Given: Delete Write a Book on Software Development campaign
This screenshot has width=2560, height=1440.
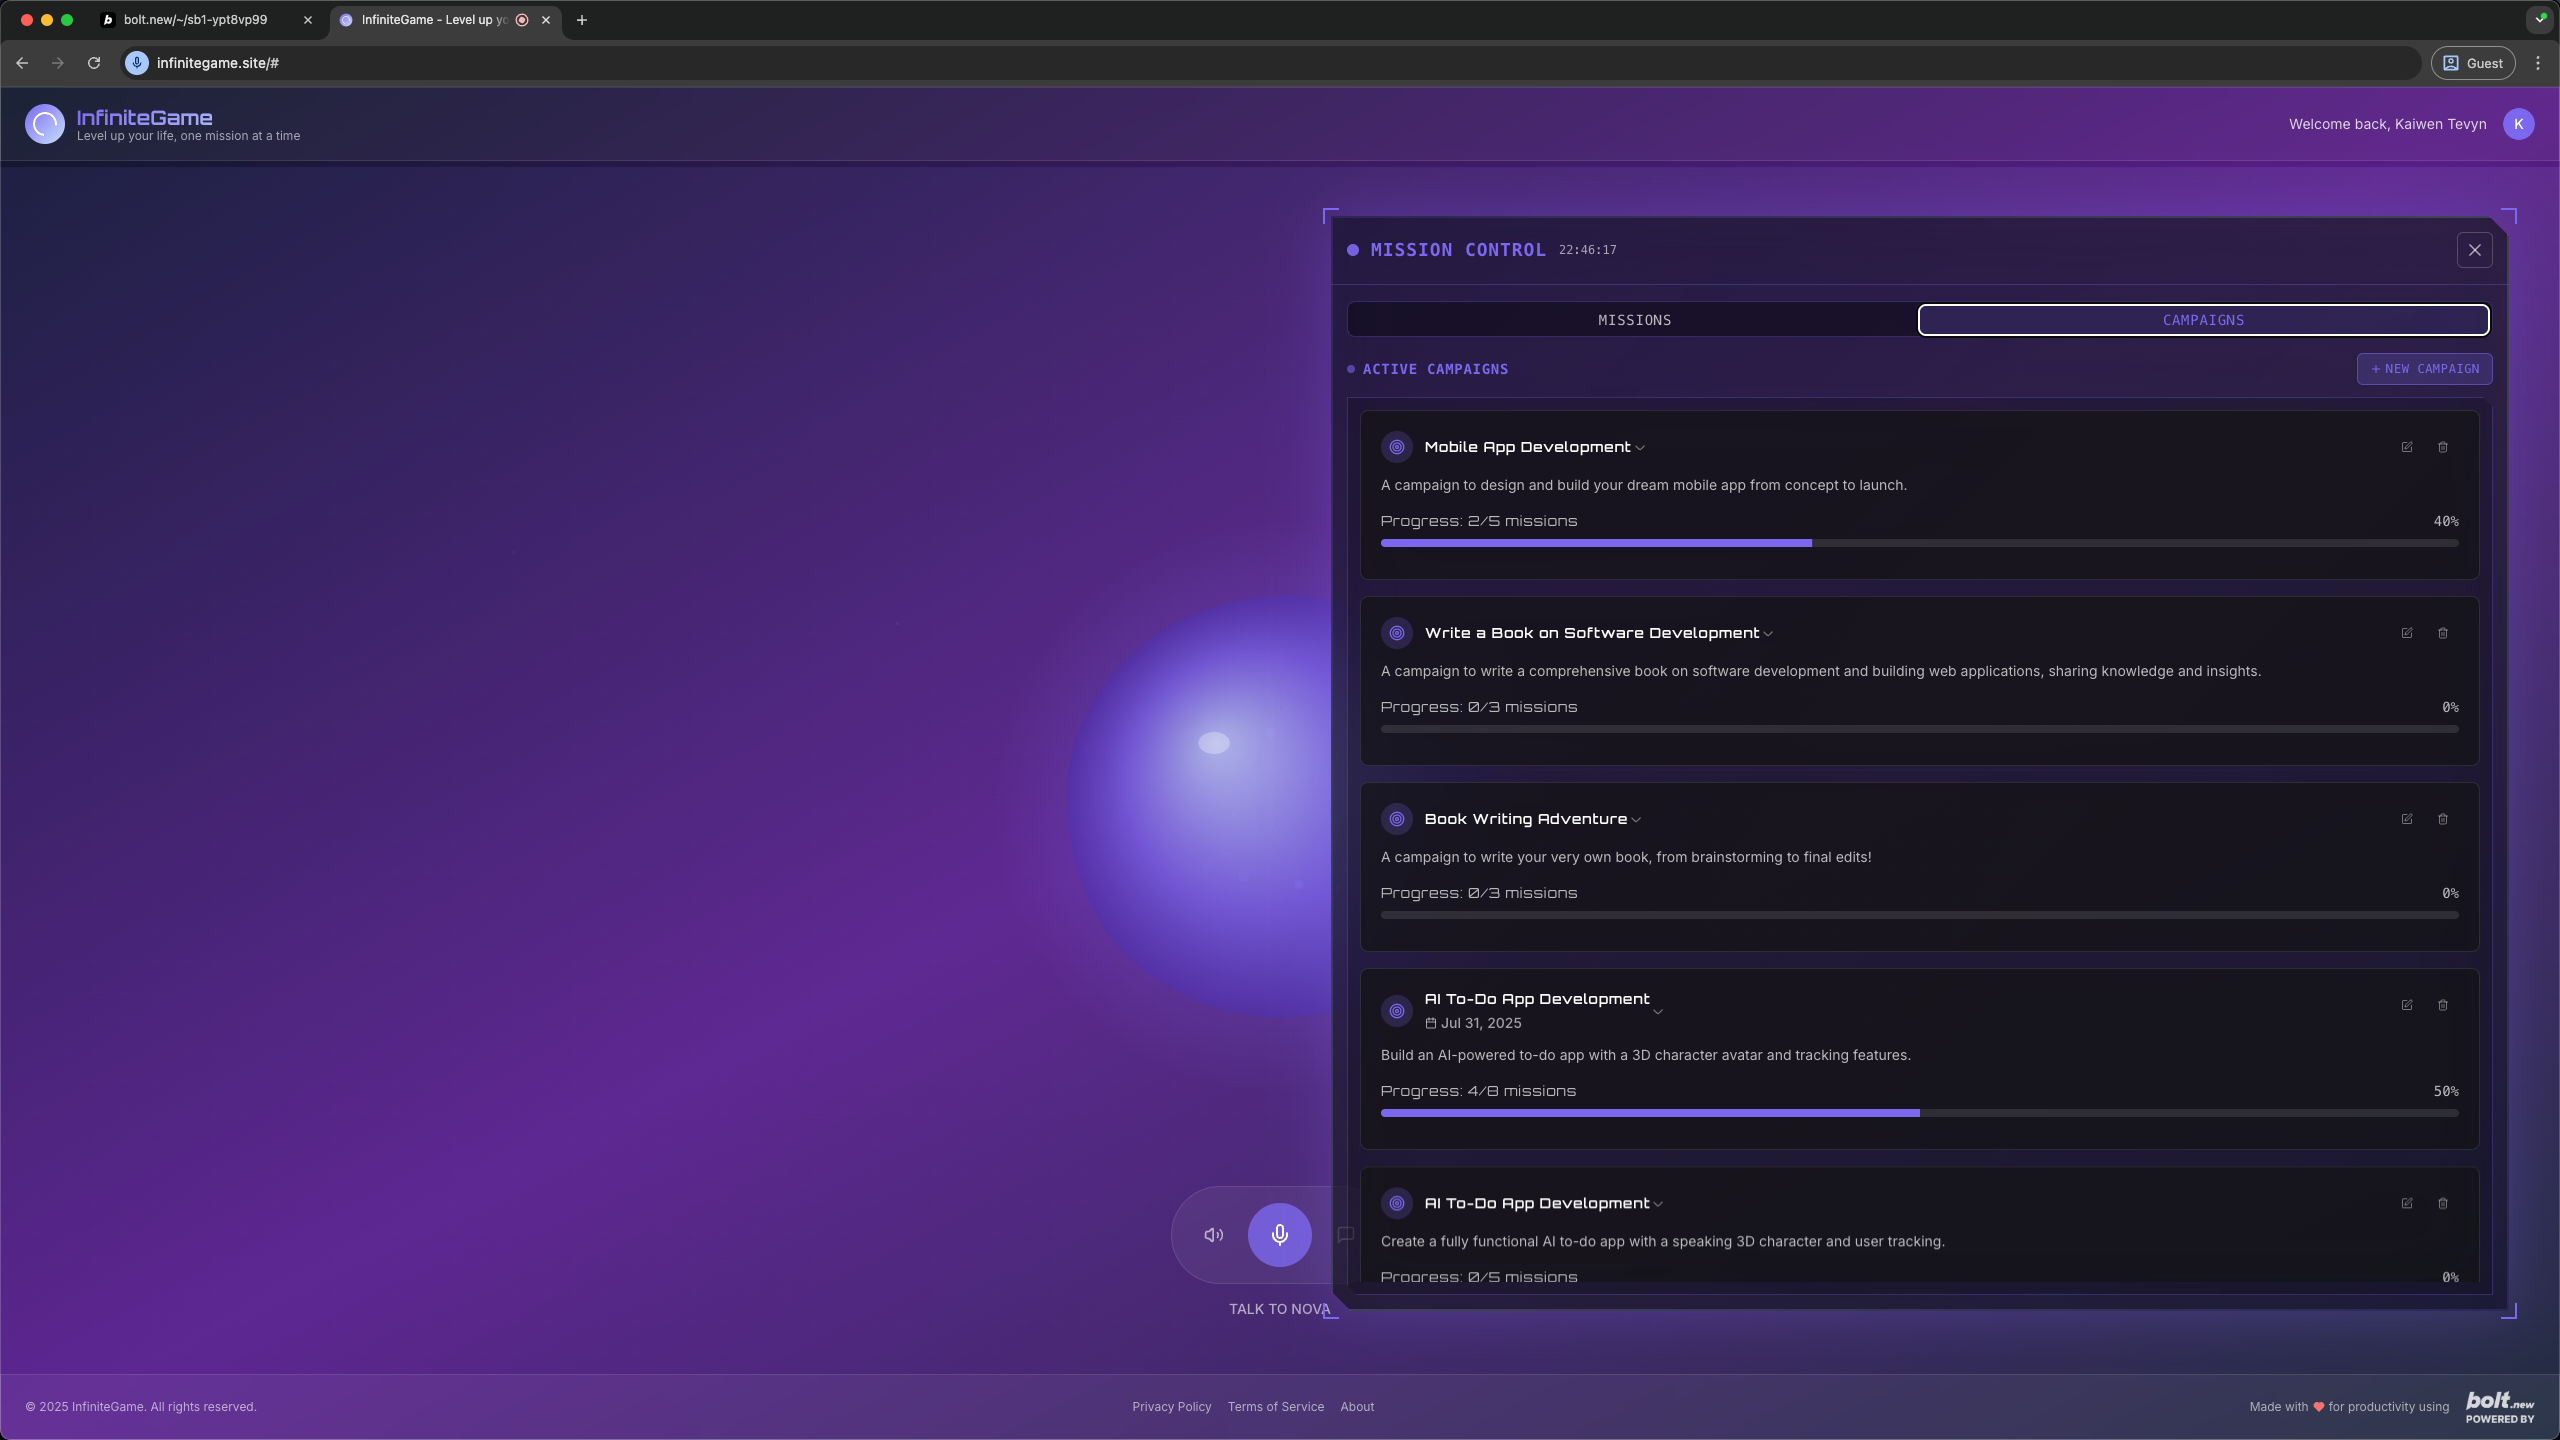Looking at the screenshot, I should pyautogui.click(x=2443, y=633).
